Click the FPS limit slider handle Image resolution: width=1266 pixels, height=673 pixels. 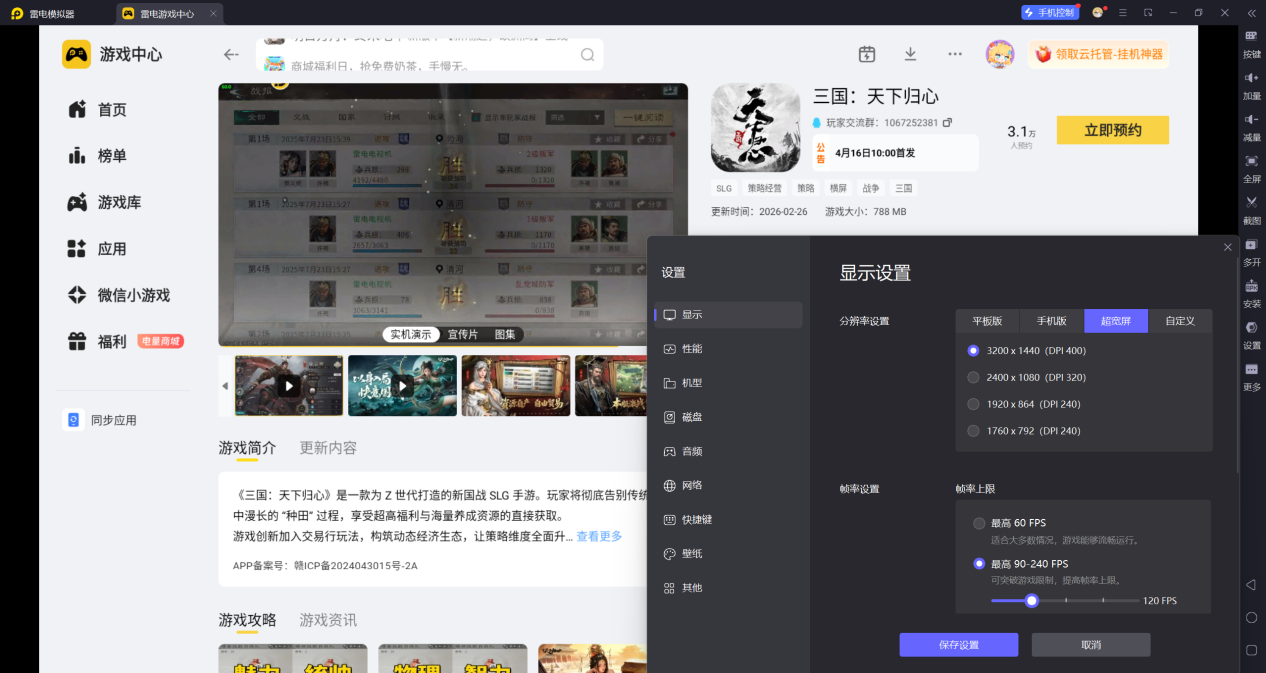(1032, 601)
